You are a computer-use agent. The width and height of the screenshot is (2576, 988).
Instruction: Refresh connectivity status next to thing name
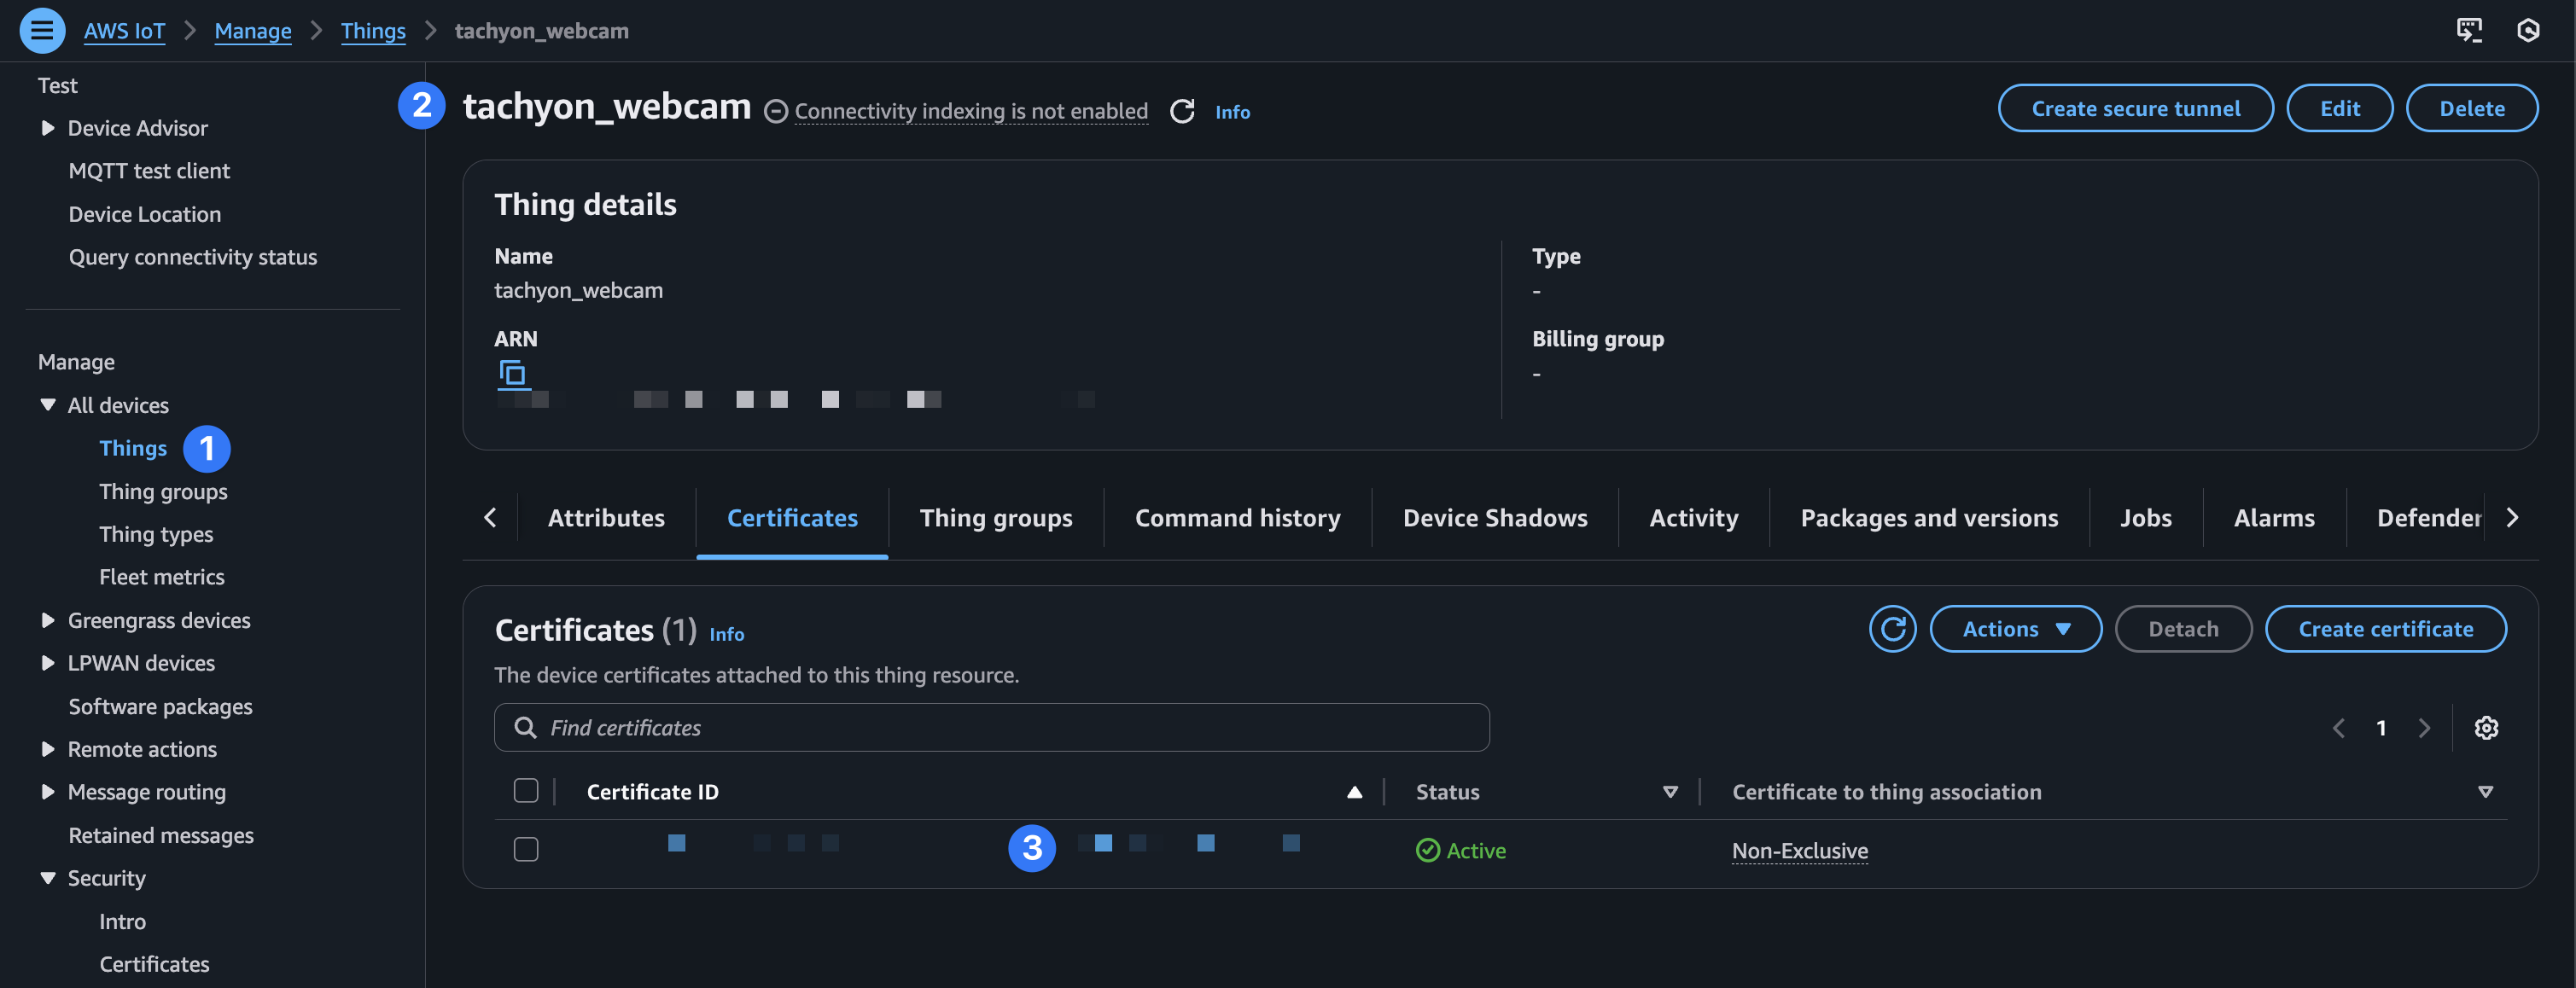coord(1182,111)
